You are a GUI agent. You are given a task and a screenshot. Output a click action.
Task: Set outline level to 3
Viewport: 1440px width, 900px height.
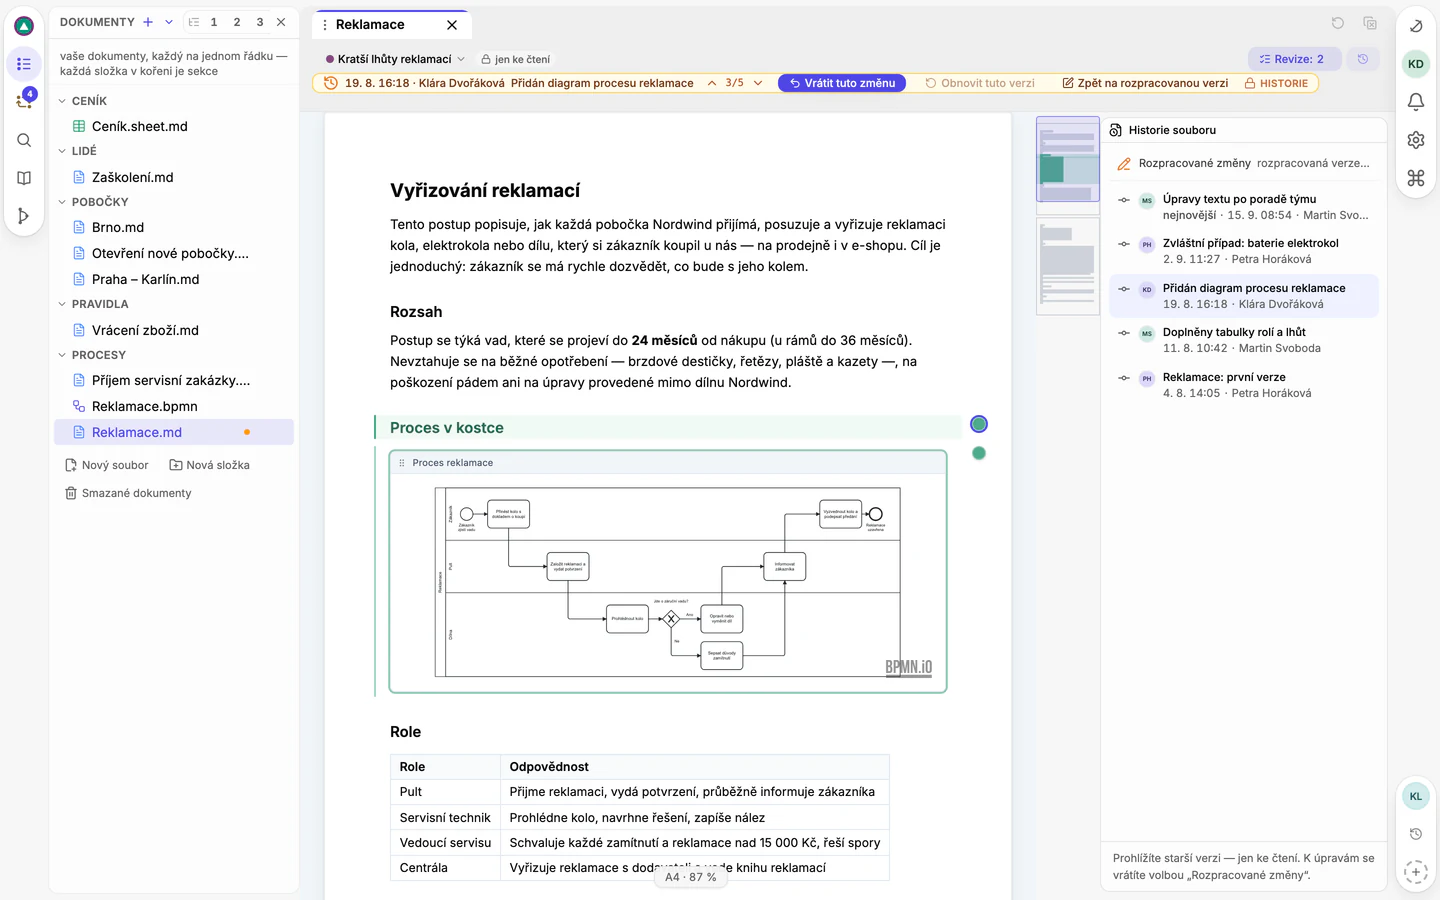pos(260,22)
